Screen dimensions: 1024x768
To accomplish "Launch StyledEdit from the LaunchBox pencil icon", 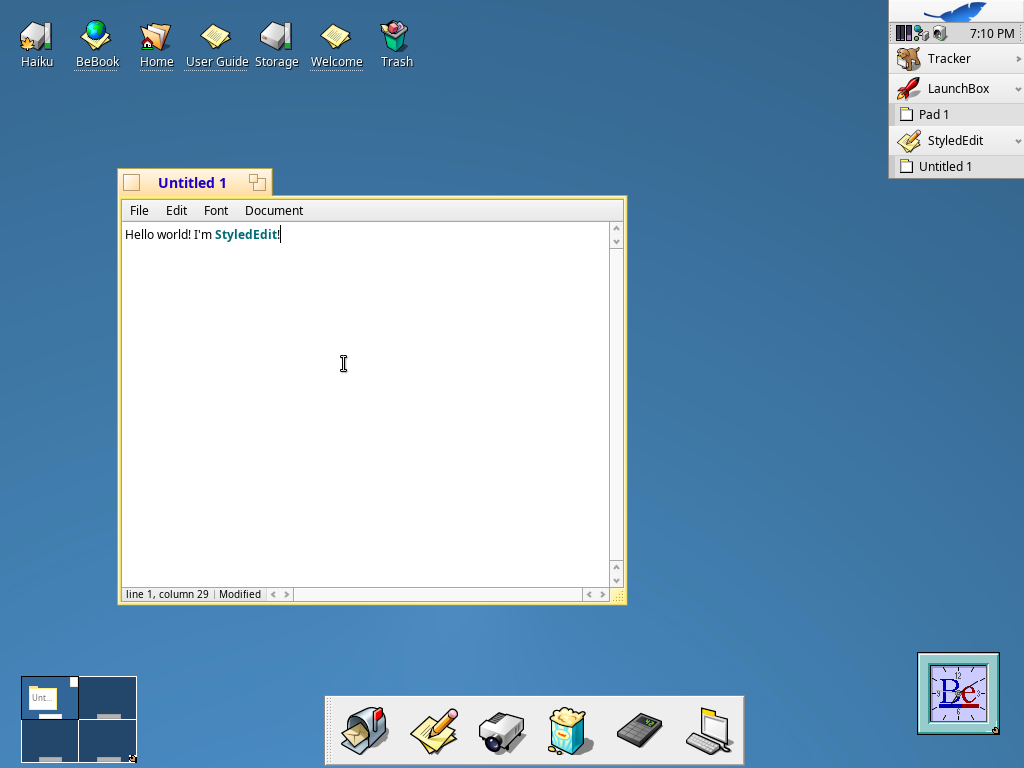I will click(434, 730).
